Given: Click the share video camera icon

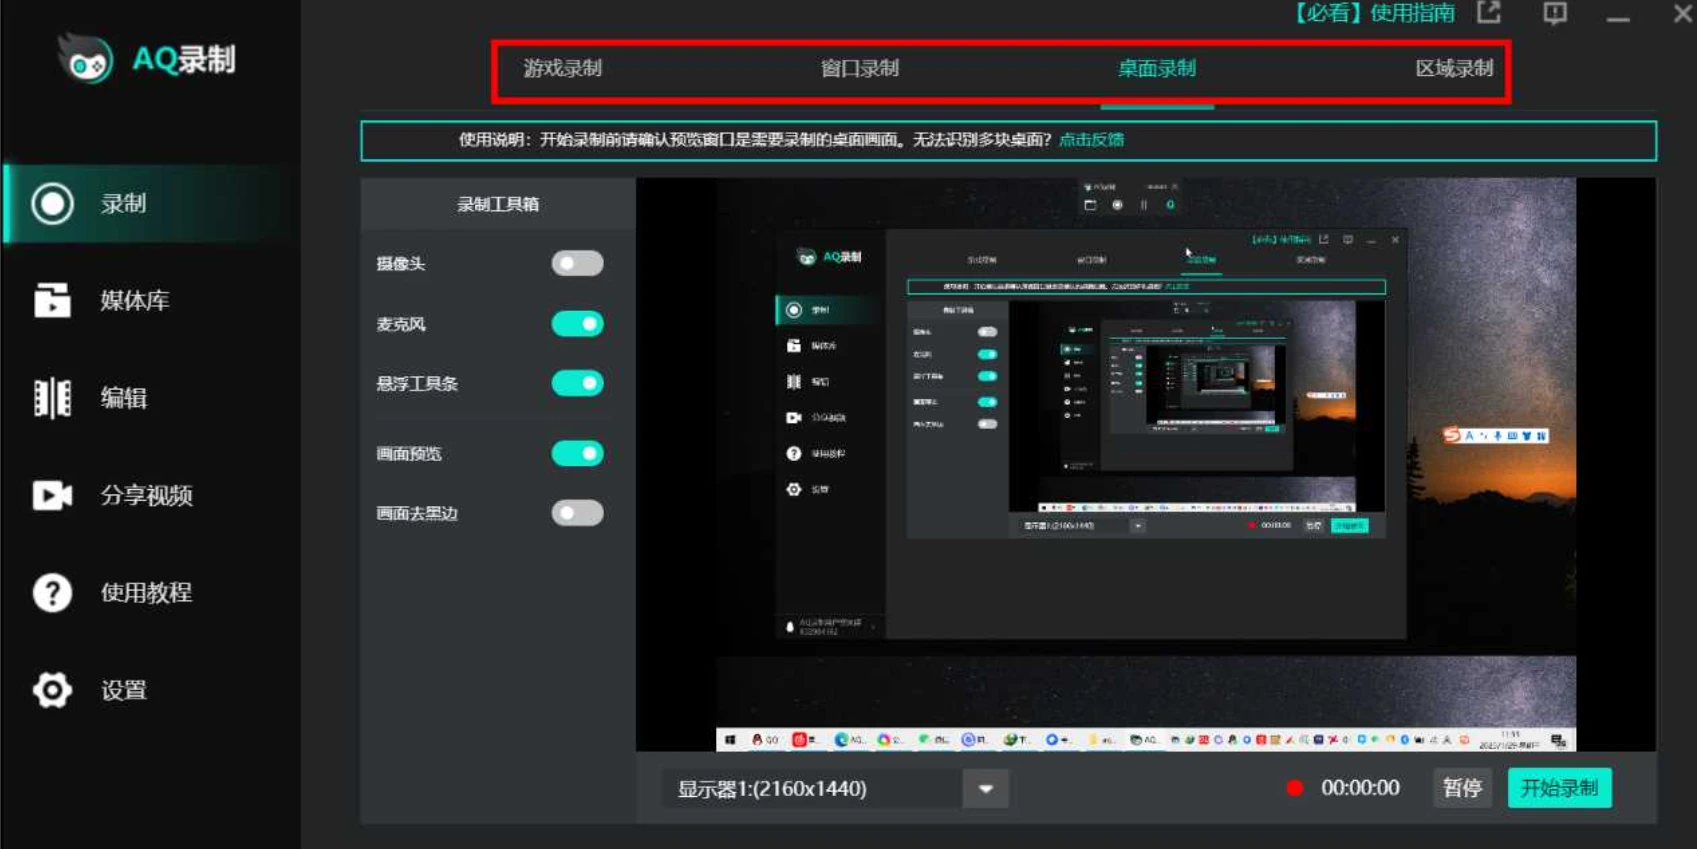Looking at the screenshot, I should click(52, 495).
